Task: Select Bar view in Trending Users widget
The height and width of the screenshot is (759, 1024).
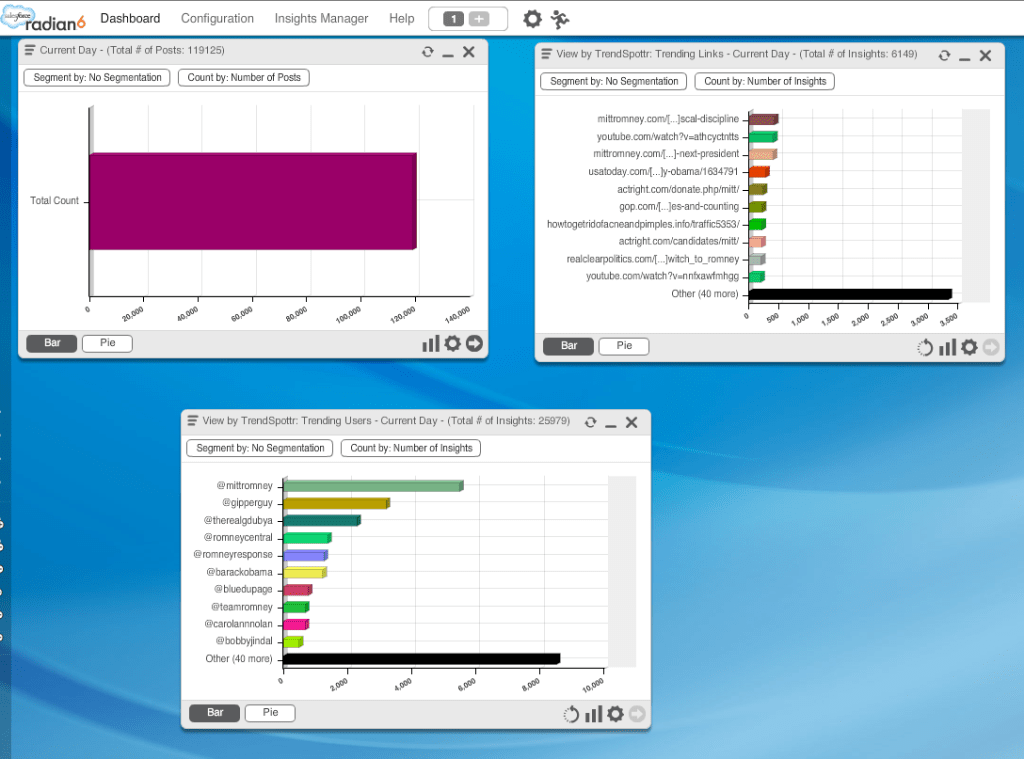Action: (215, 713)
